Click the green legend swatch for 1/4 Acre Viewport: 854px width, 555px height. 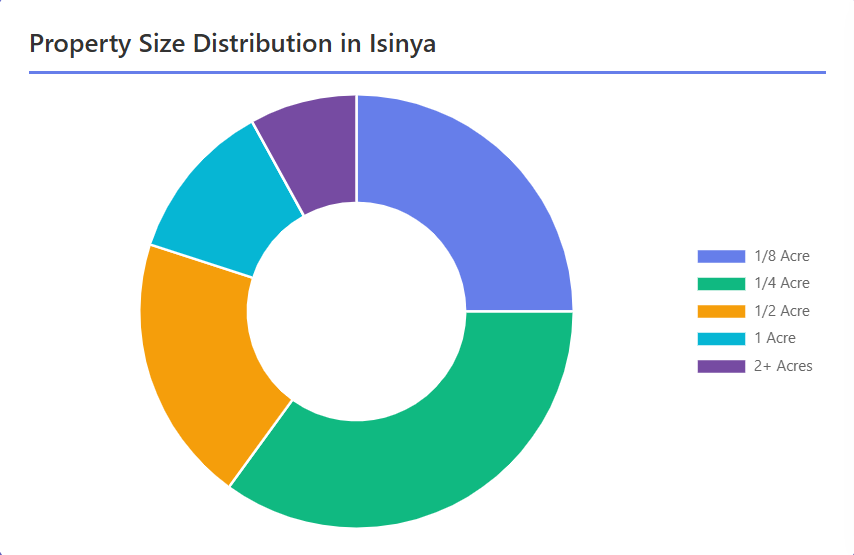click(721, 283)
